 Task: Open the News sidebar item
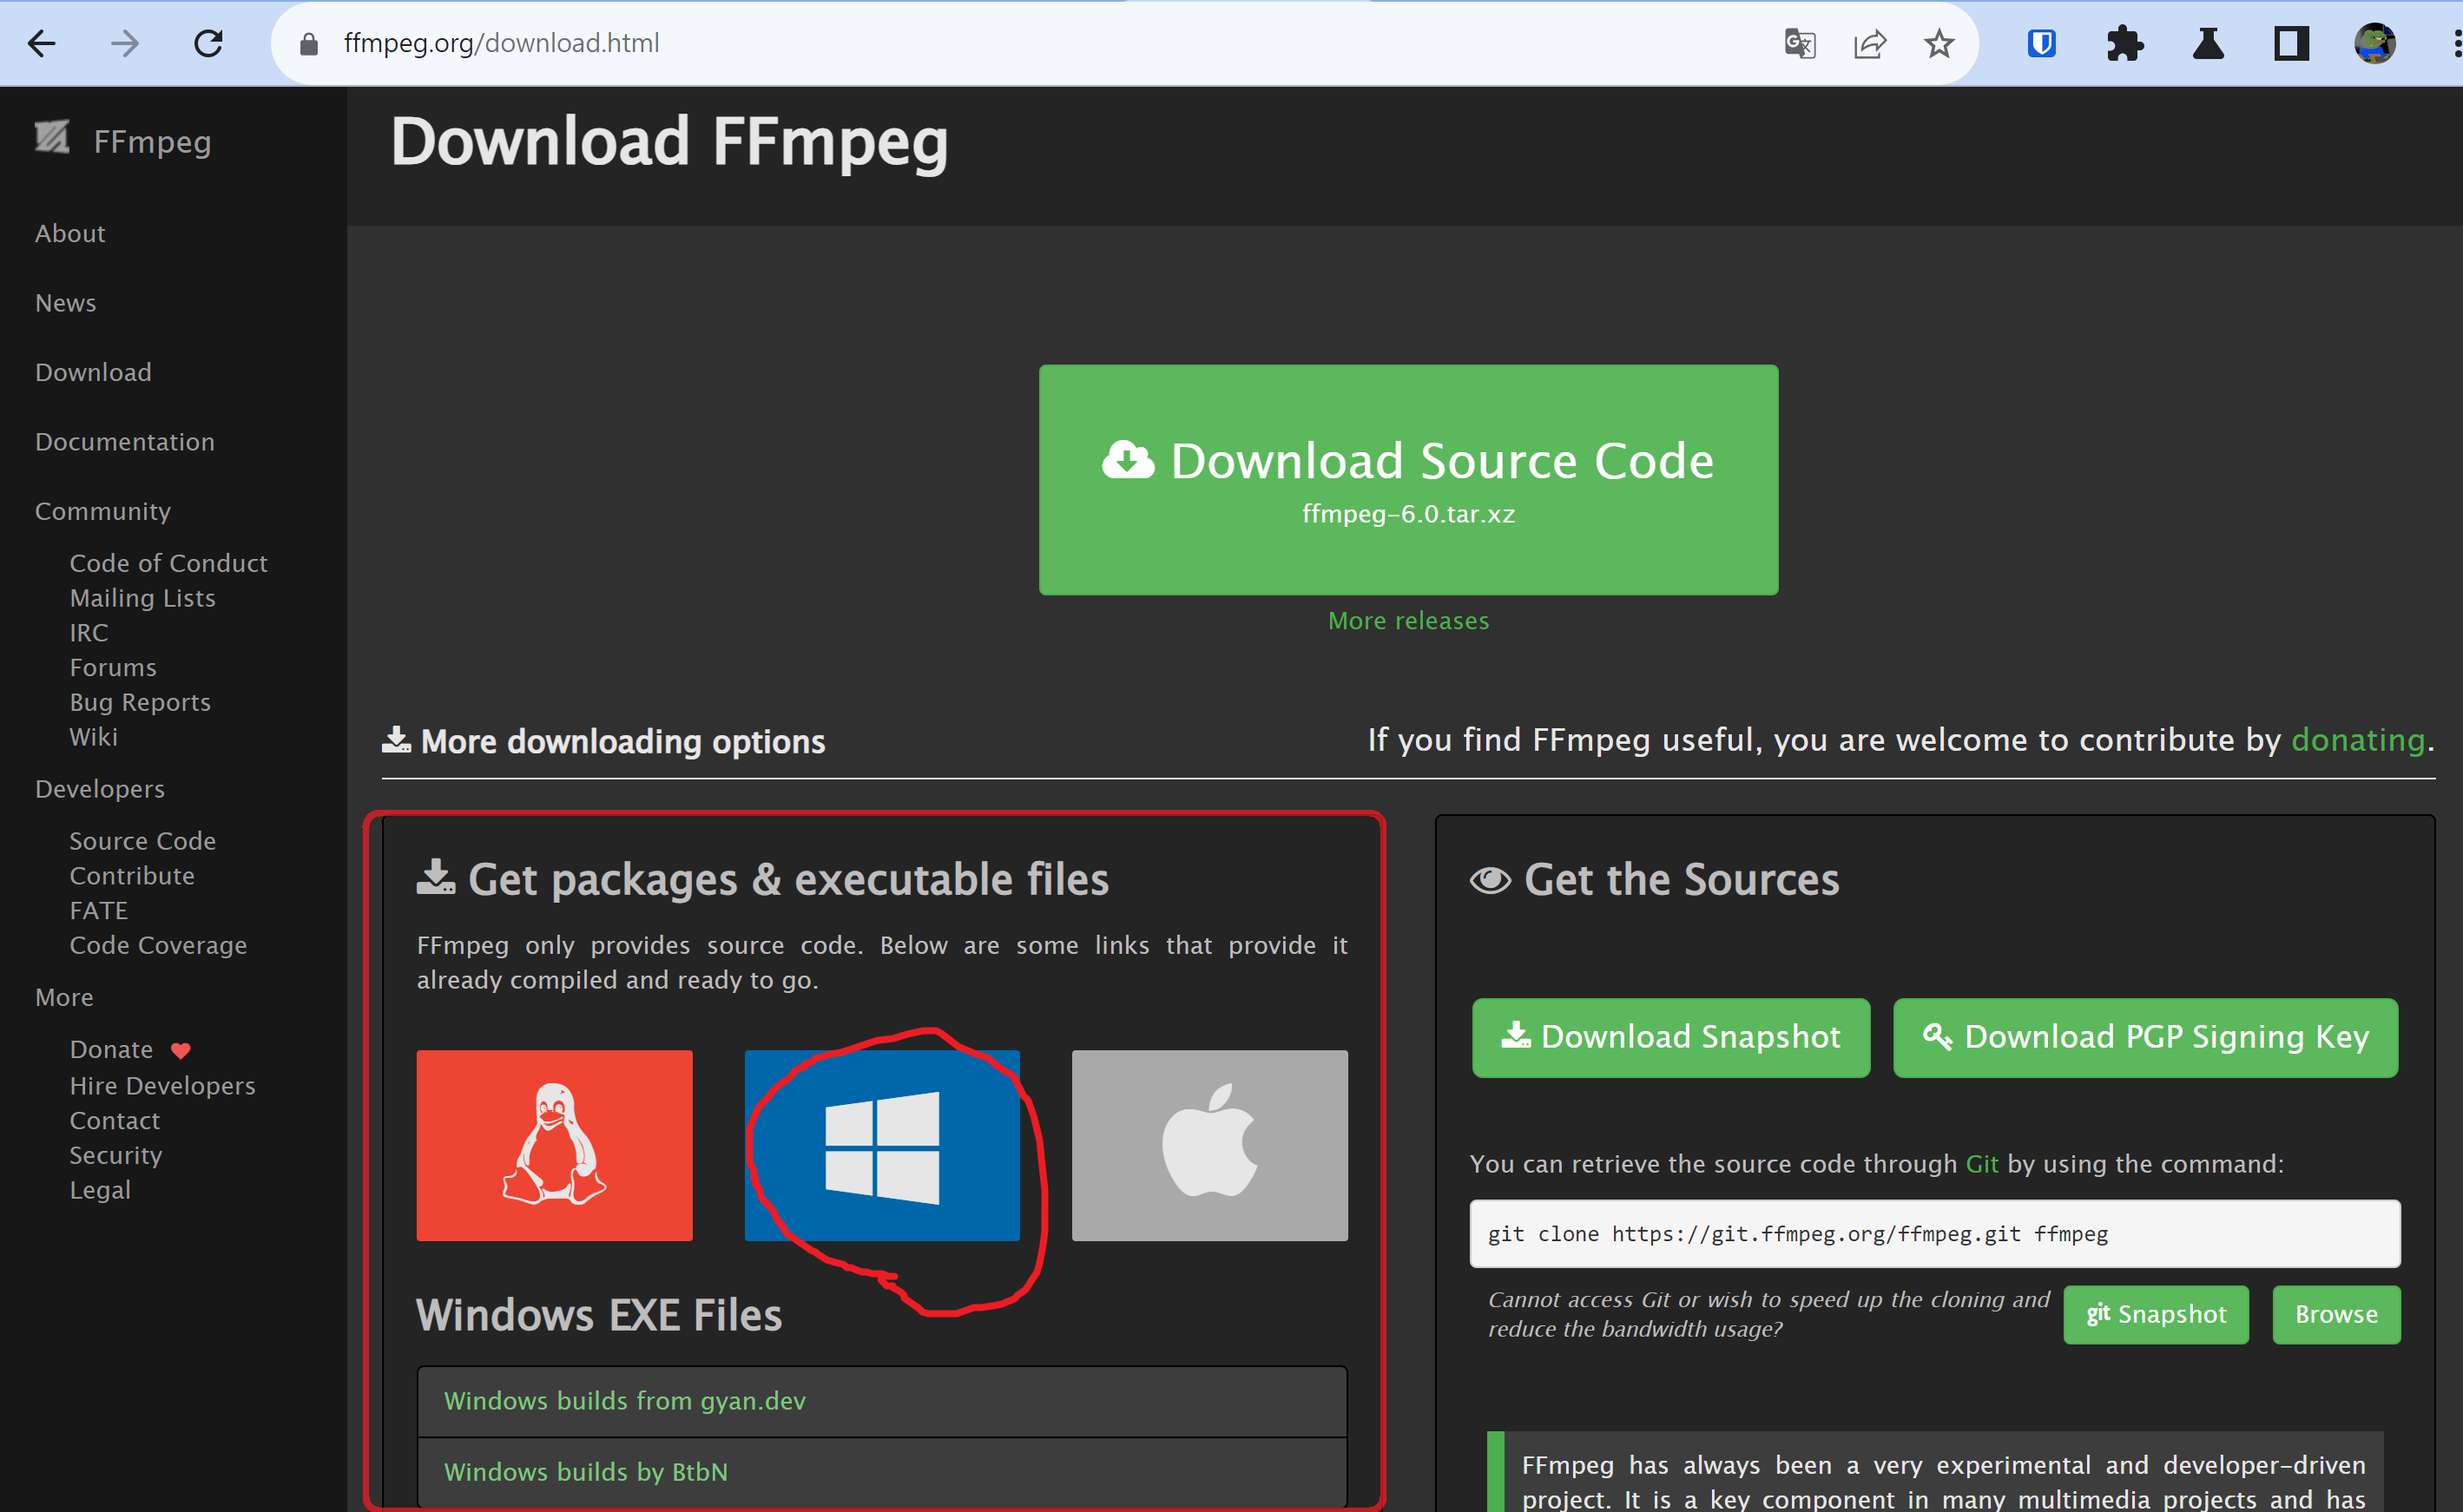(x=66, y=302)
